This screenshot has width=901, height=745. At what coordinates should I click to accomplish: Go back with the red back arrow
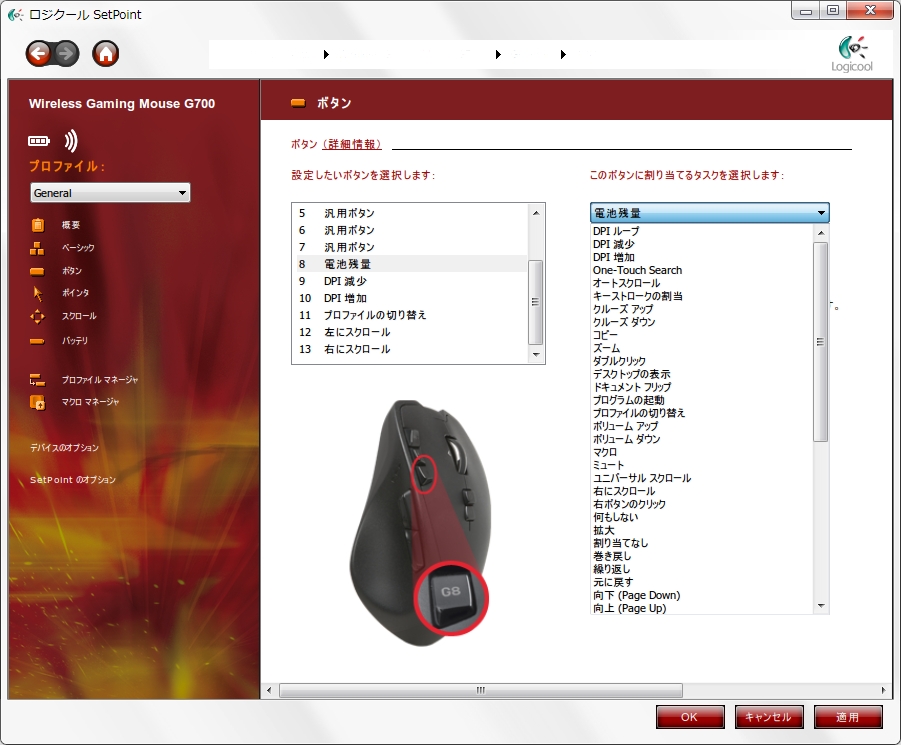click(38, 54)
